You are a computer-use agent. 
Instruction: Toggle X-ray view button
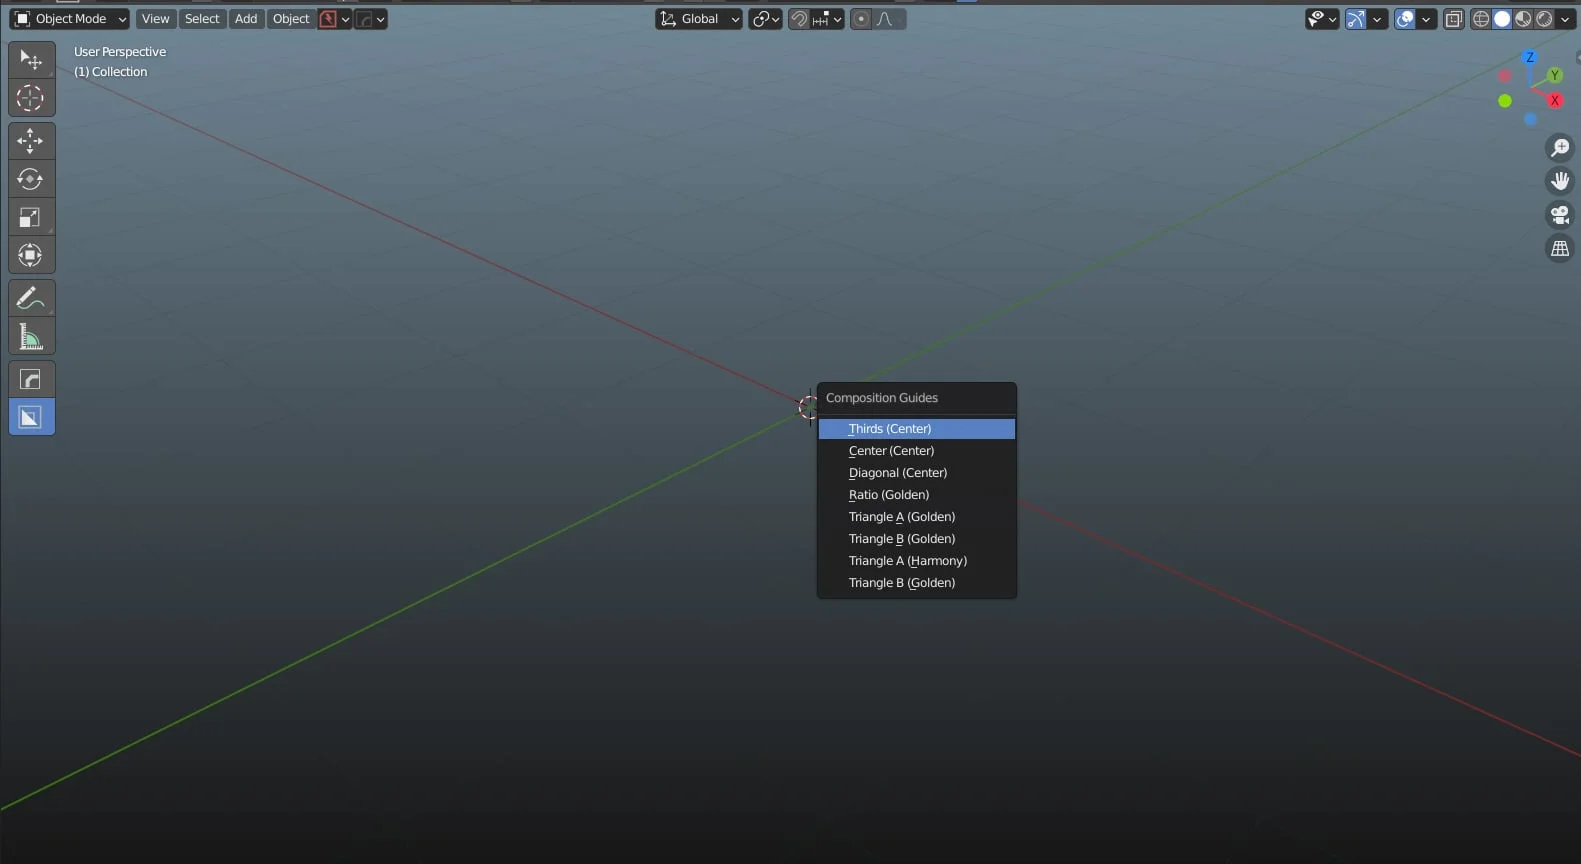point(1454,19)
